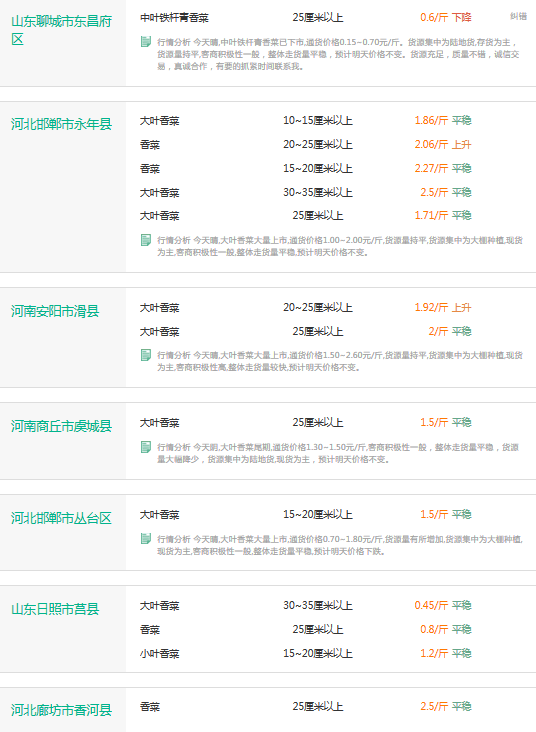Click the analysis note icon for 河南安阳市滑县
536x732 pixels.
[146, 355]
